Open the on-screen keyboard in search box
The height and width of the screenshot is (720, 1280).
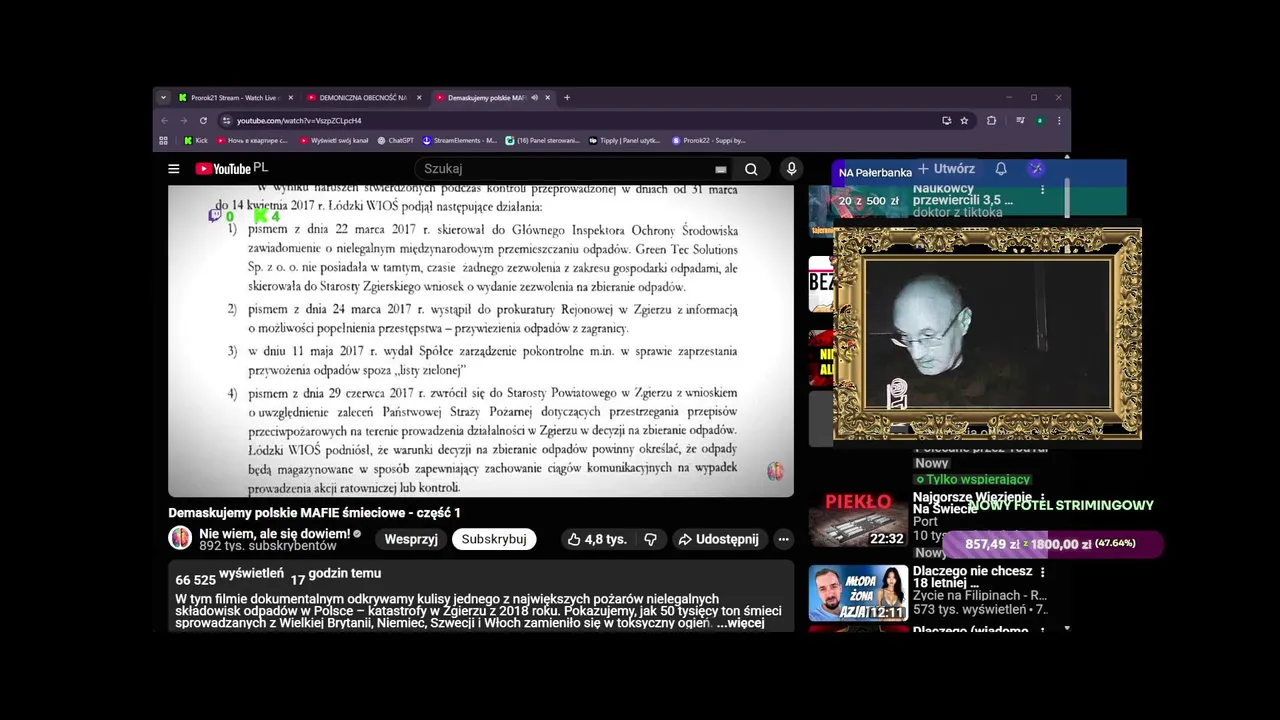(x=720, y=169)
